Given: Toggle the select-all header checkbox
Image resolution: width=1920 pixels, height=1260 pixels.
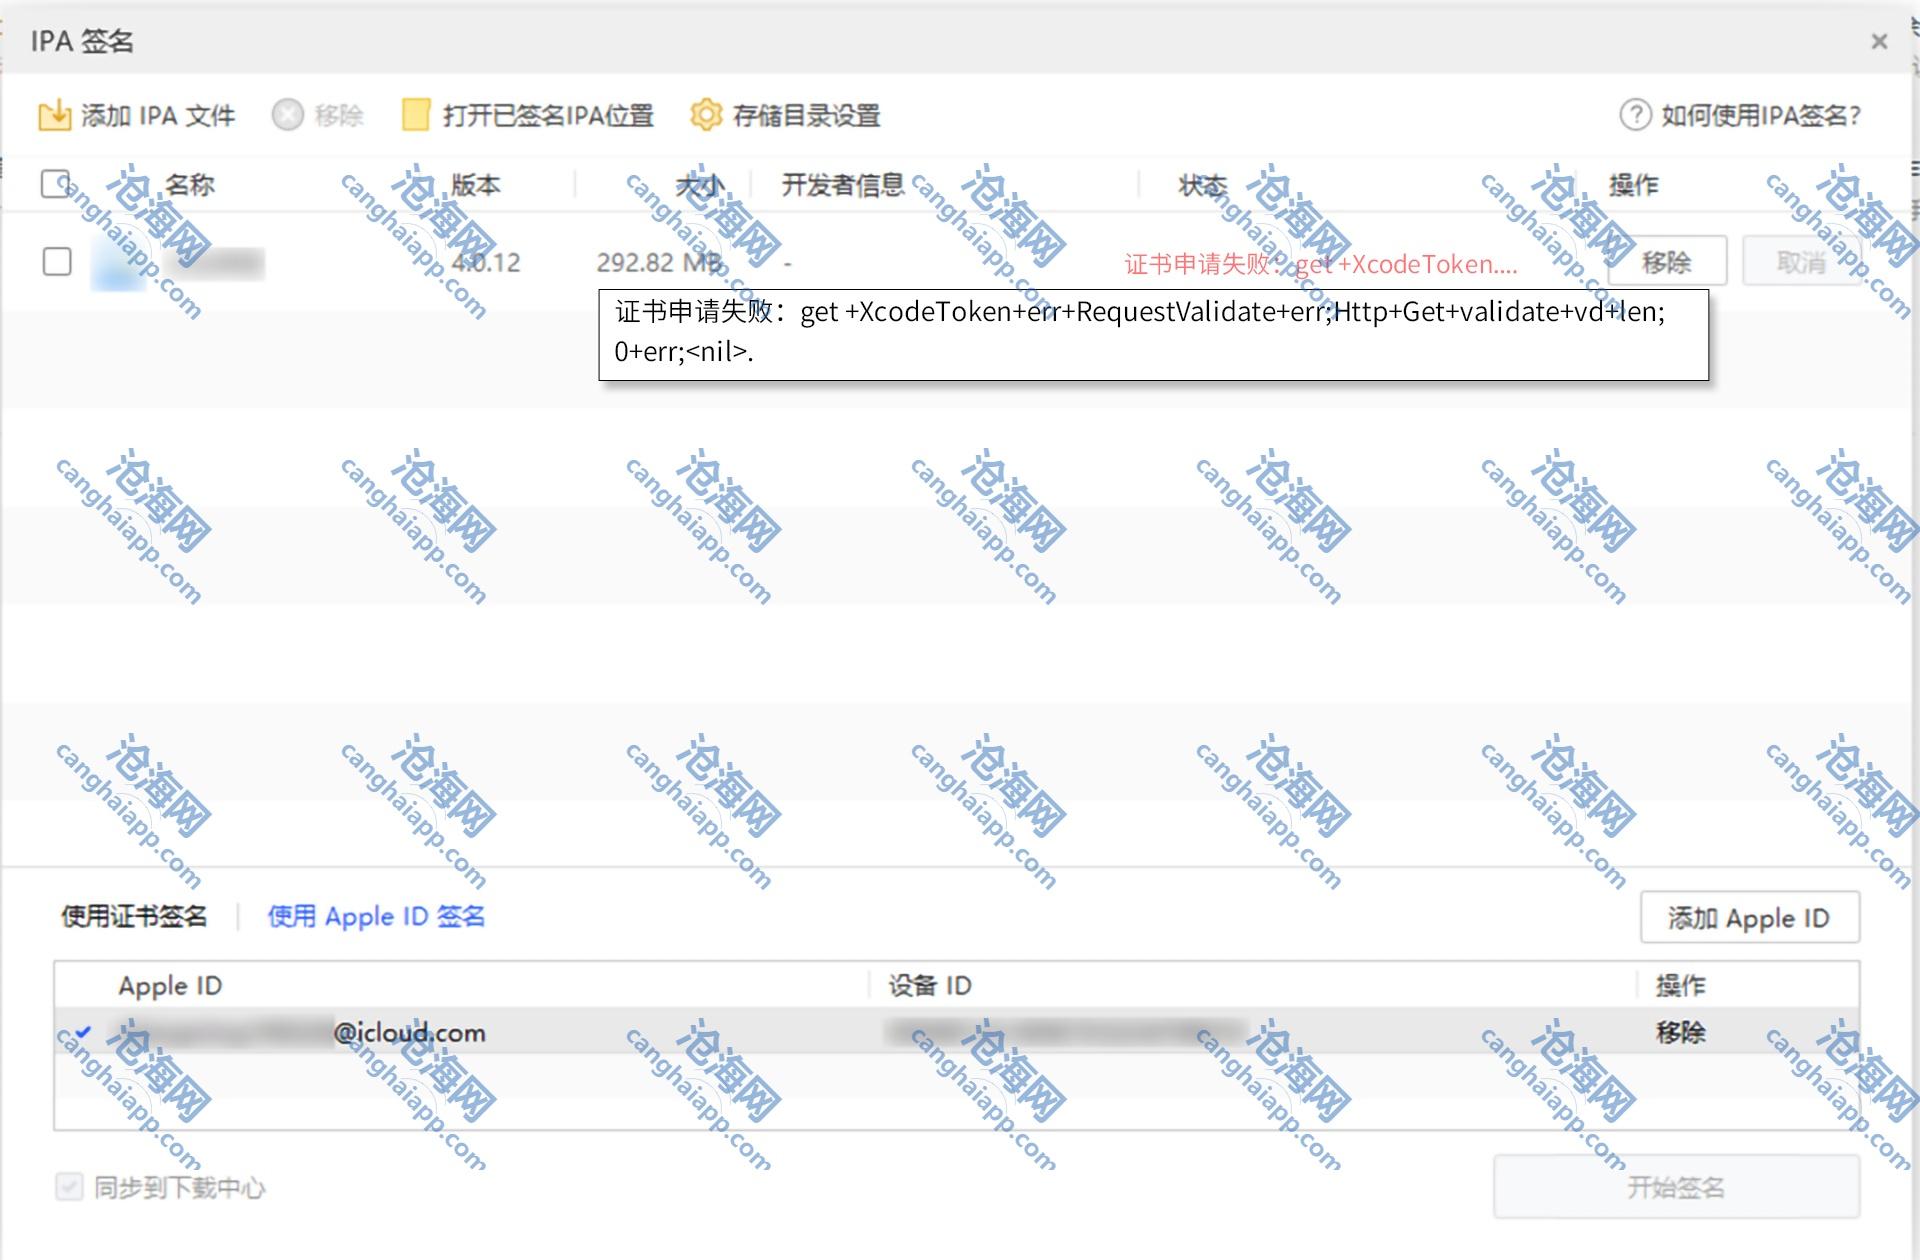Looking at the screenshot, I should tap(56, 184).
